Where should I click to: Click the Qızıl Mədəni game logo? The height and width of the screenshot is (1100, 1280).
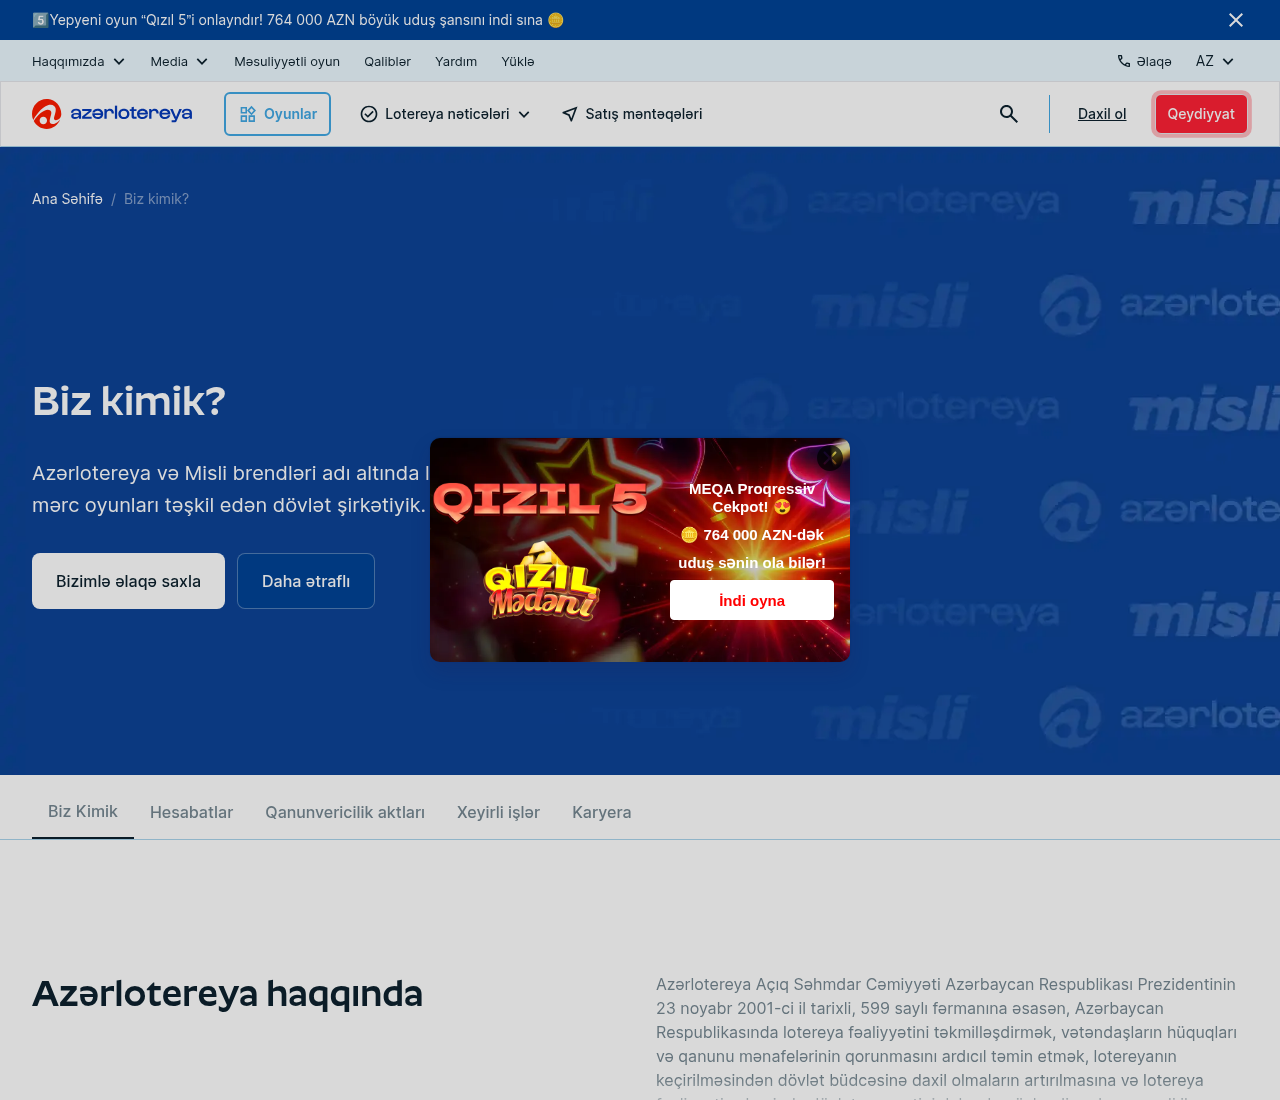(541, 582)
